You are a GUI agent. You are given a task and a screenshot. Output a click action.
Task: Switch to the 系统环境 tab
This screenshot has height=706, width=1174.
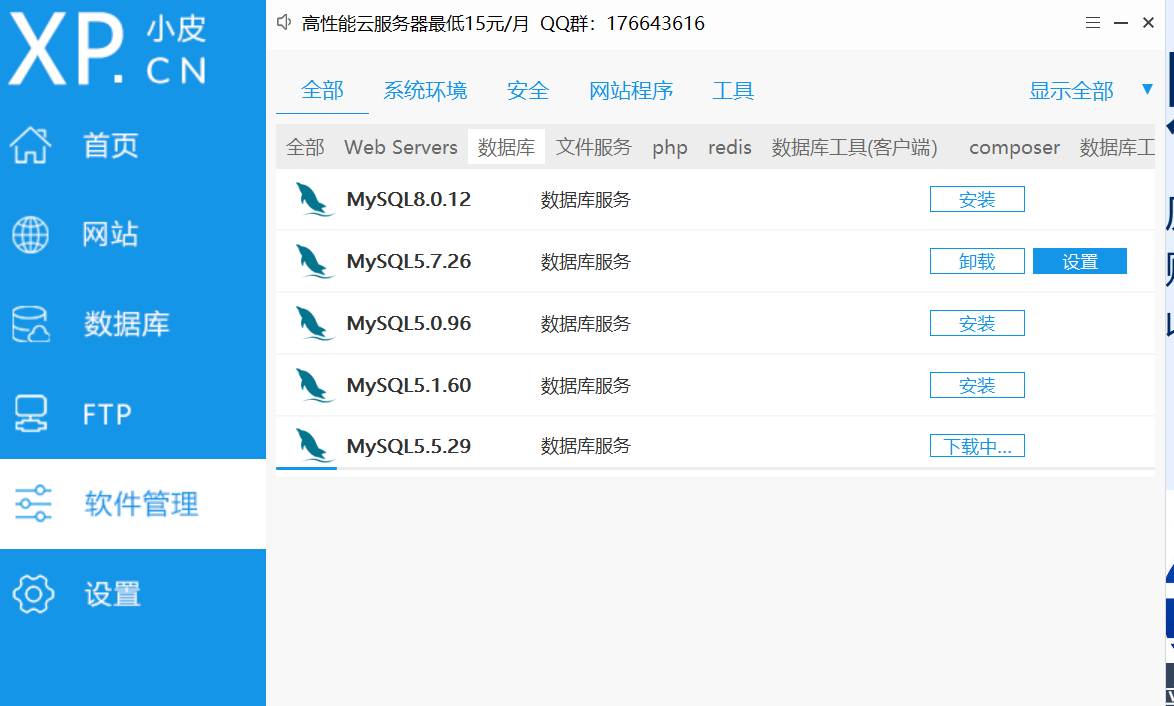pos(425,91)
